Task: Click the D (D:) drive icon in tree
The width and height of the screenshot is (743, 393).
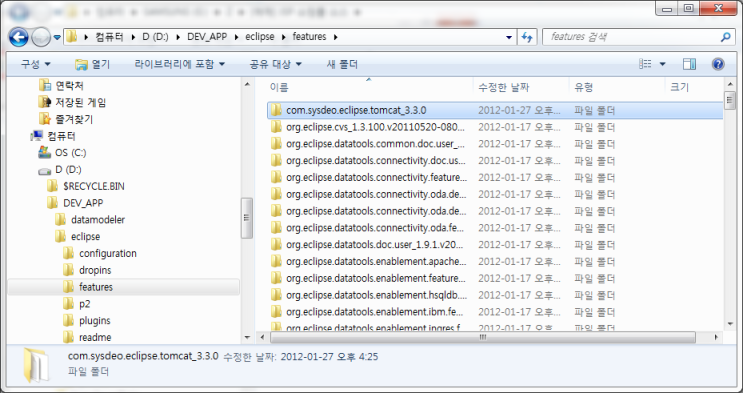Action: (x=45, y=170)
